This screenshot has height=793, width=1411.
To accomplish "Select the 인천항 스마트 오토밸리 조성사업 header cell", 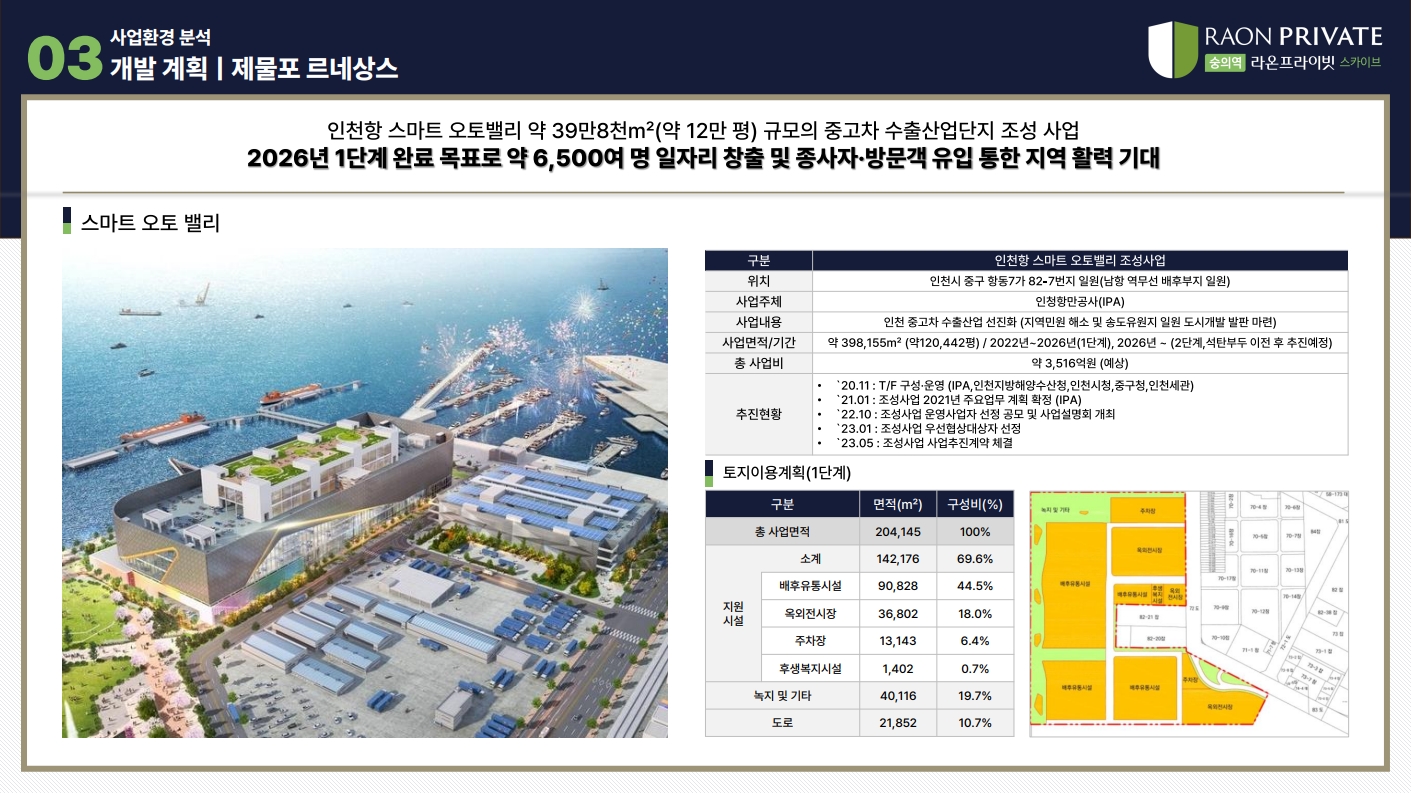I will tap(1079, 260).
